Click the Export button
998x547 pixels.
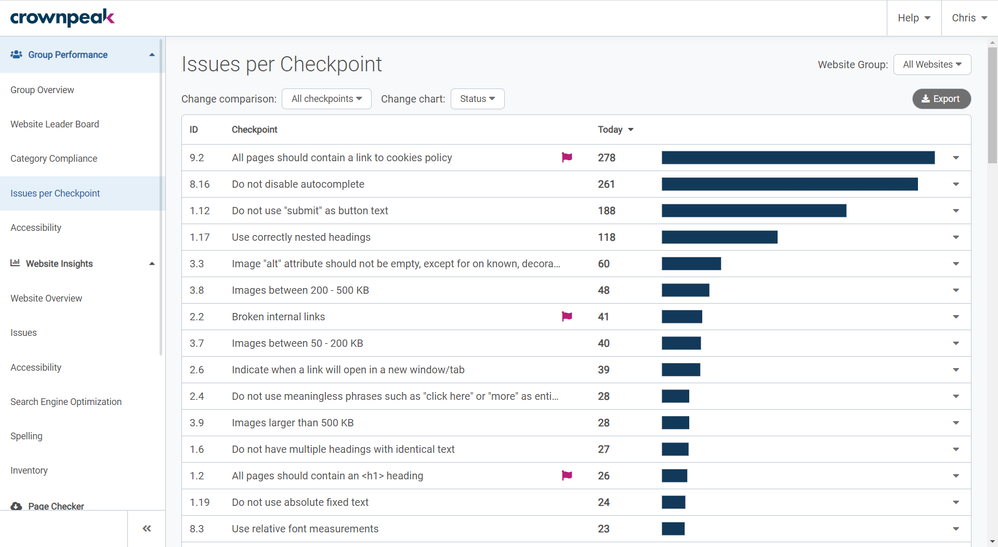941,99
